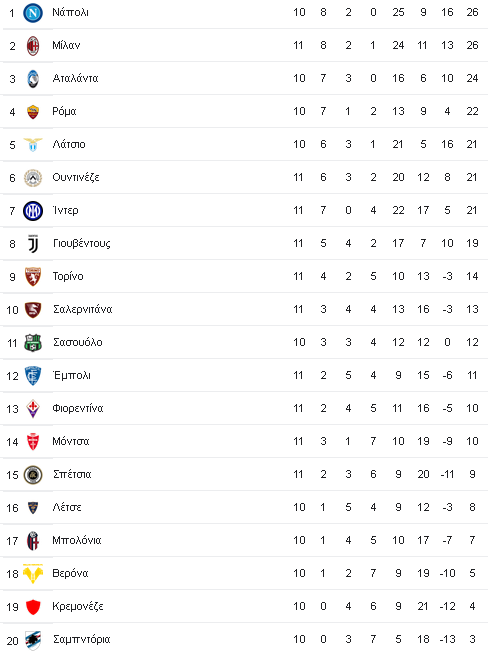Click the Έμπολι row points value 11
The image size is (488, 654).
[x=472, y=375]
